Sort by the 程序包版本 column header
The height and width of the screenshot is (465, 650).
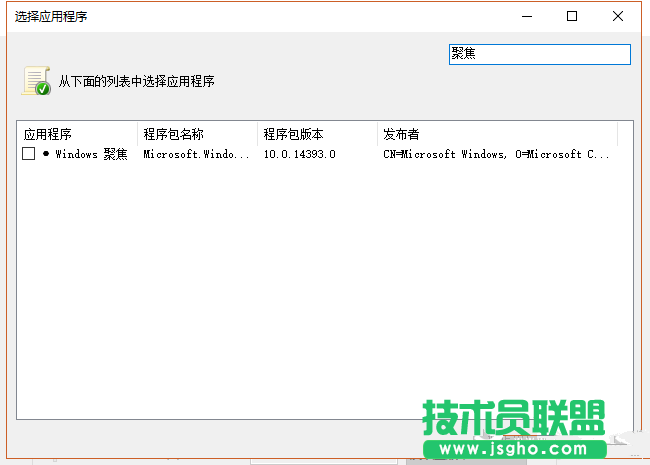[317, 134]
